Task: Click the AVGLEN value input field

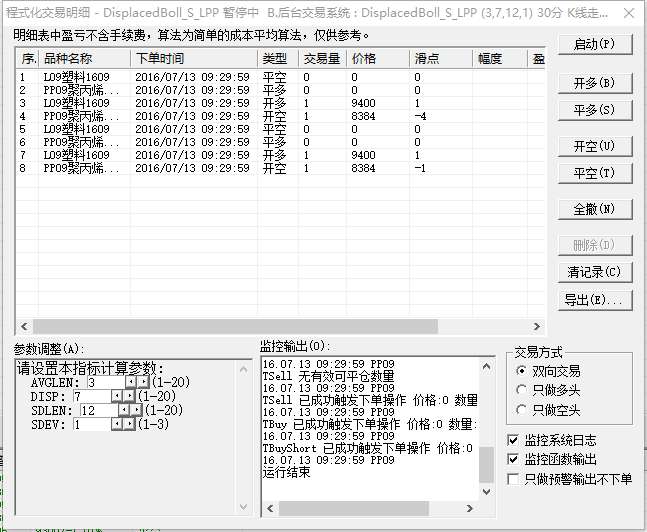Action: coord(105,382)
